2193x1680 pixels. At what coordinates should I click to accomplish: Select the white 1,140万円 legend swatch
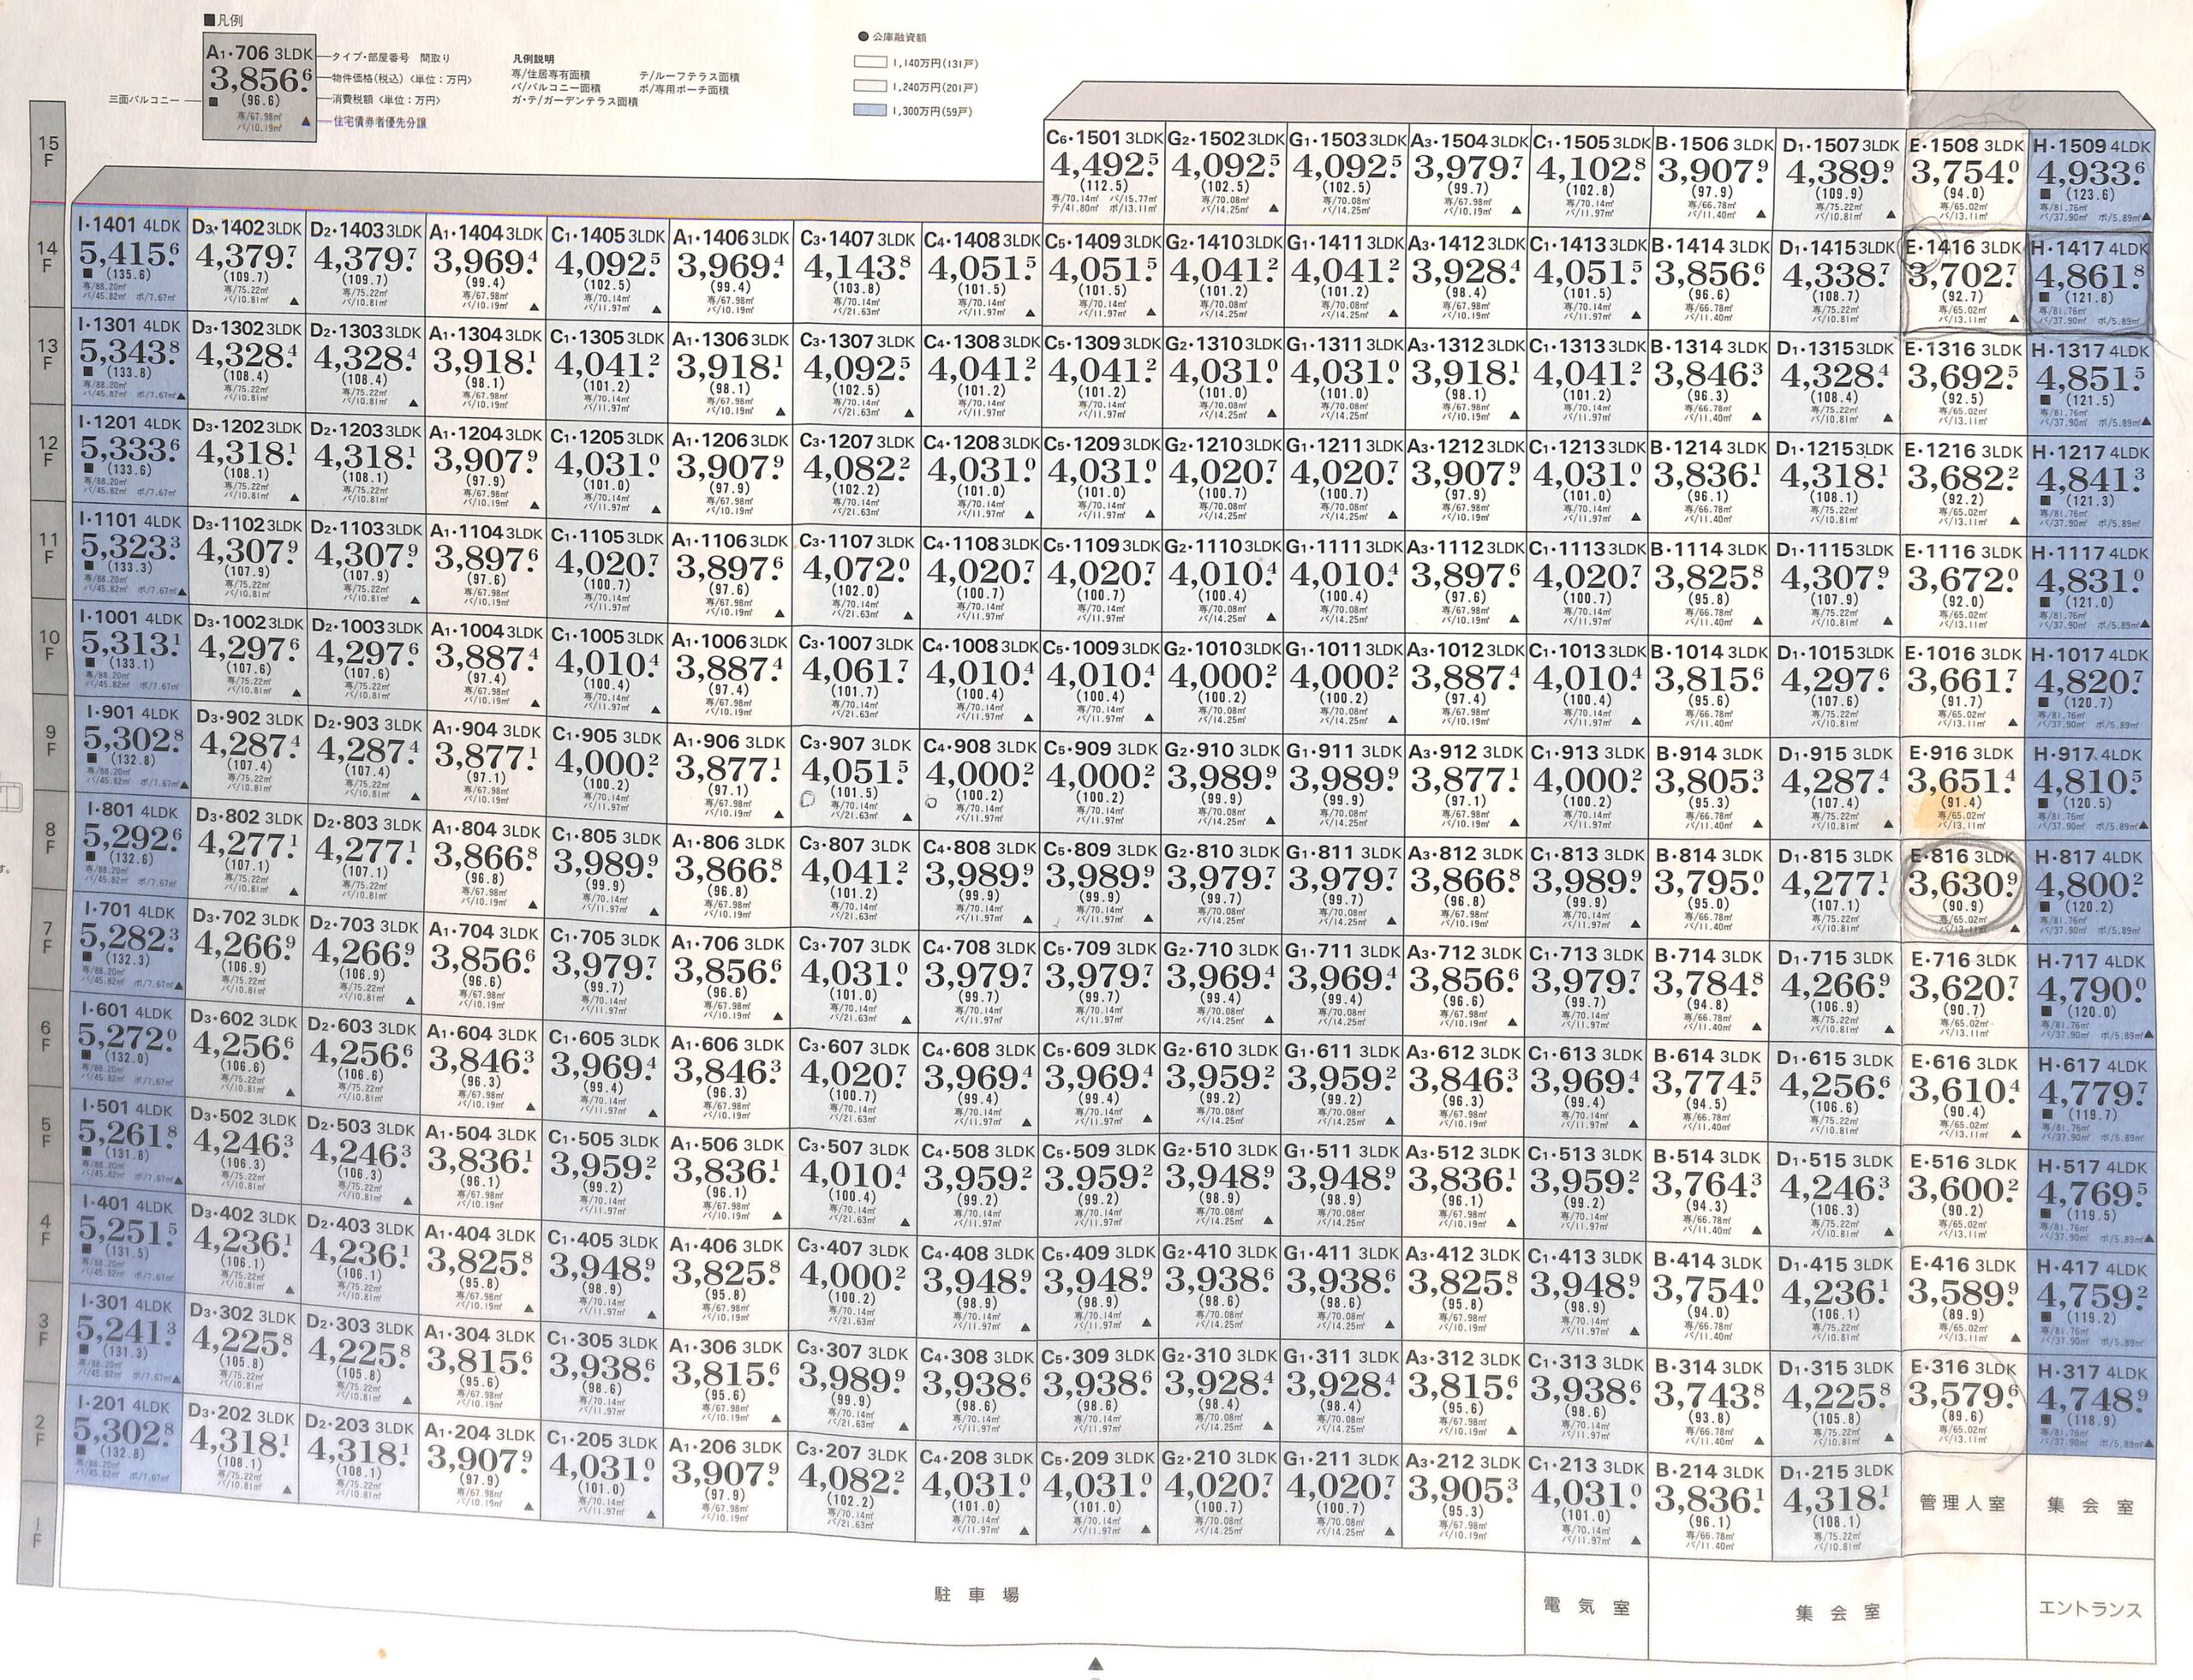pyautogui.click(x=870, y=63)
